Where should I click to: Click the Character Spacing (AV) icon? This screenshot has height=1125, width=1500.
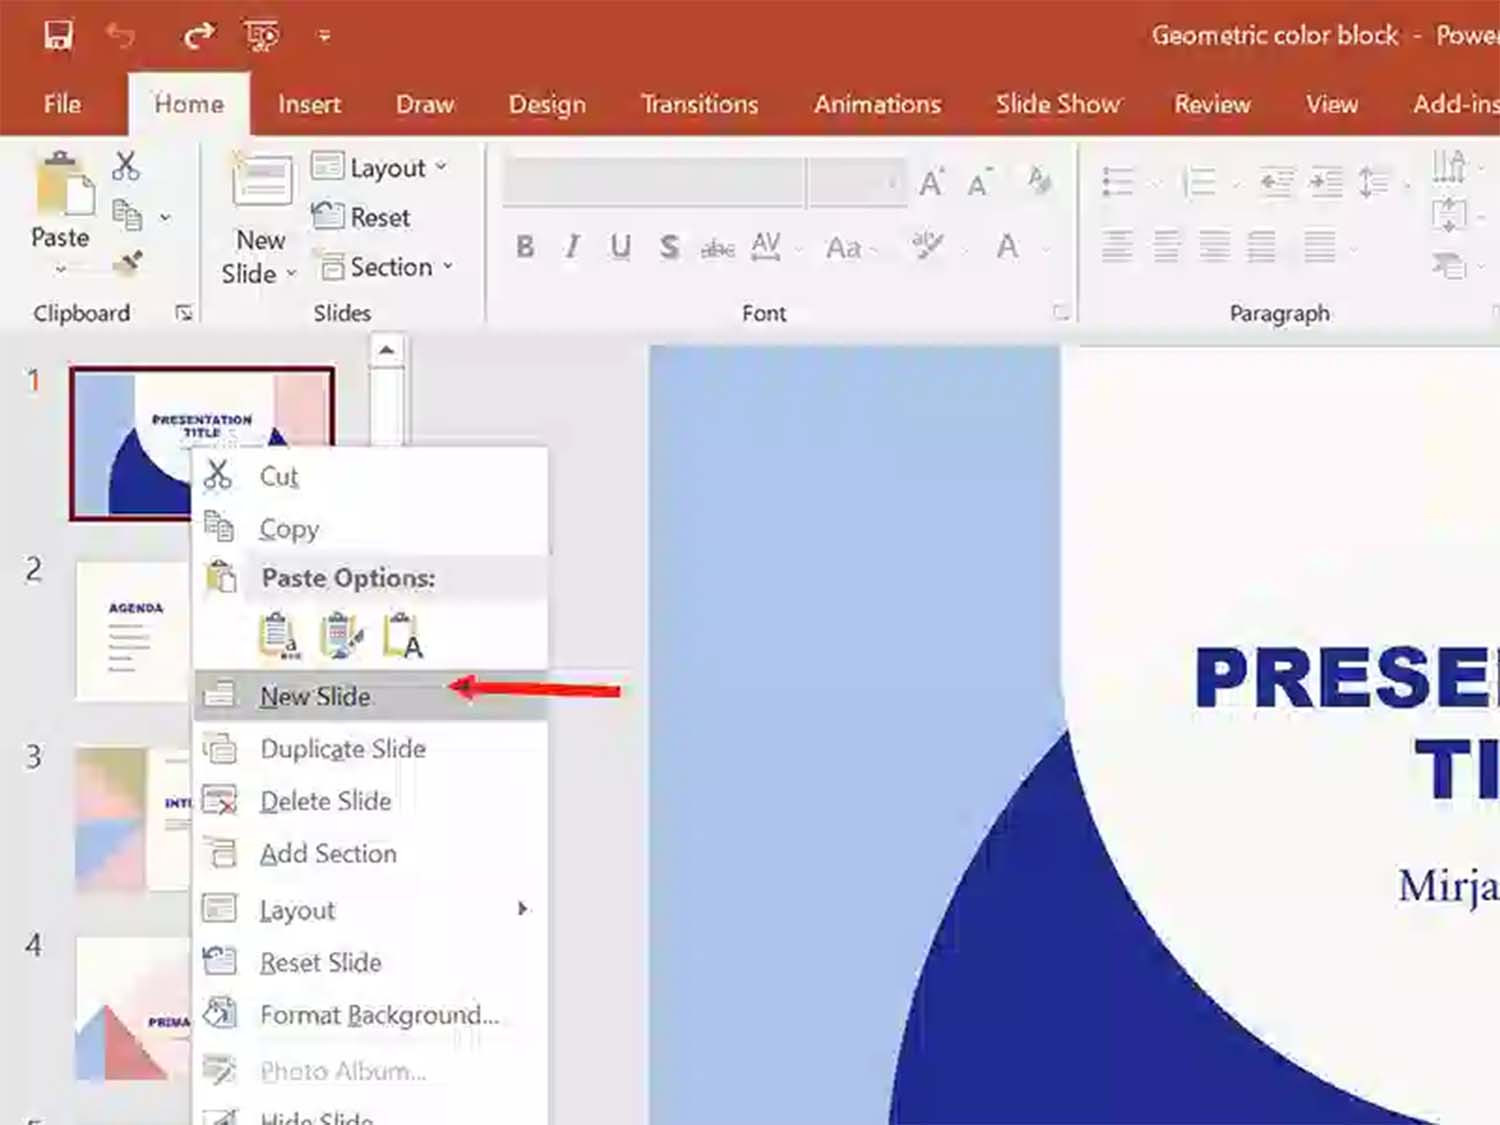pos(766,247)
